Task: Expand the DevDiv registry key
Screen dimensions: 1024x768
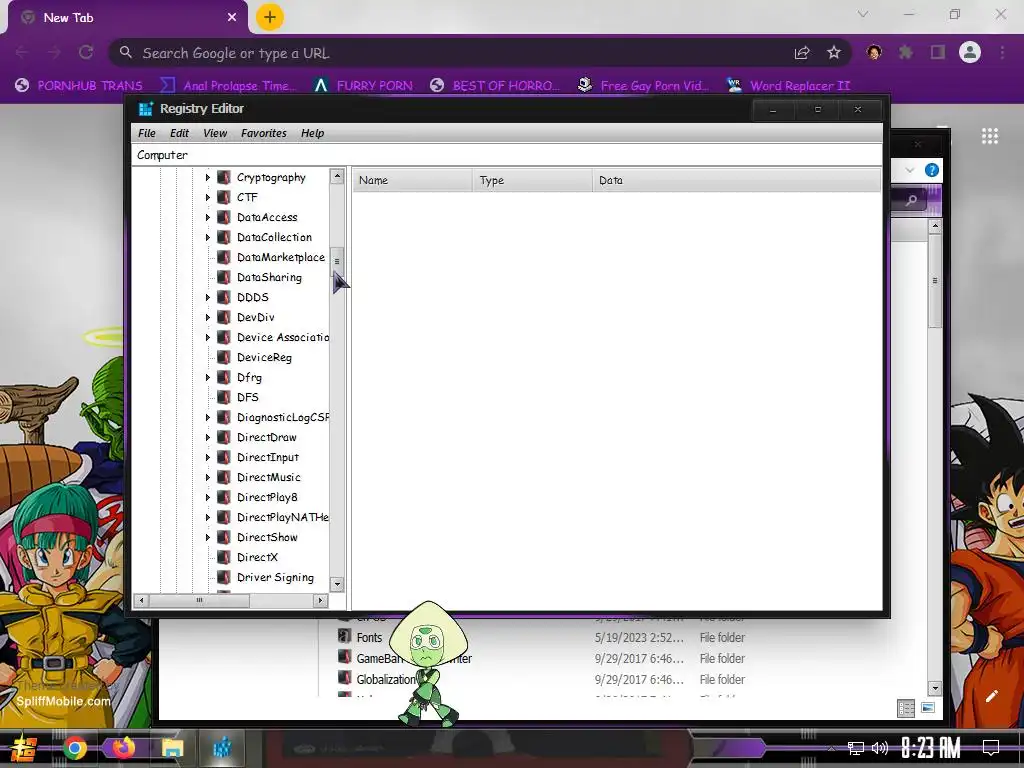Action: (x=208, y=317)
